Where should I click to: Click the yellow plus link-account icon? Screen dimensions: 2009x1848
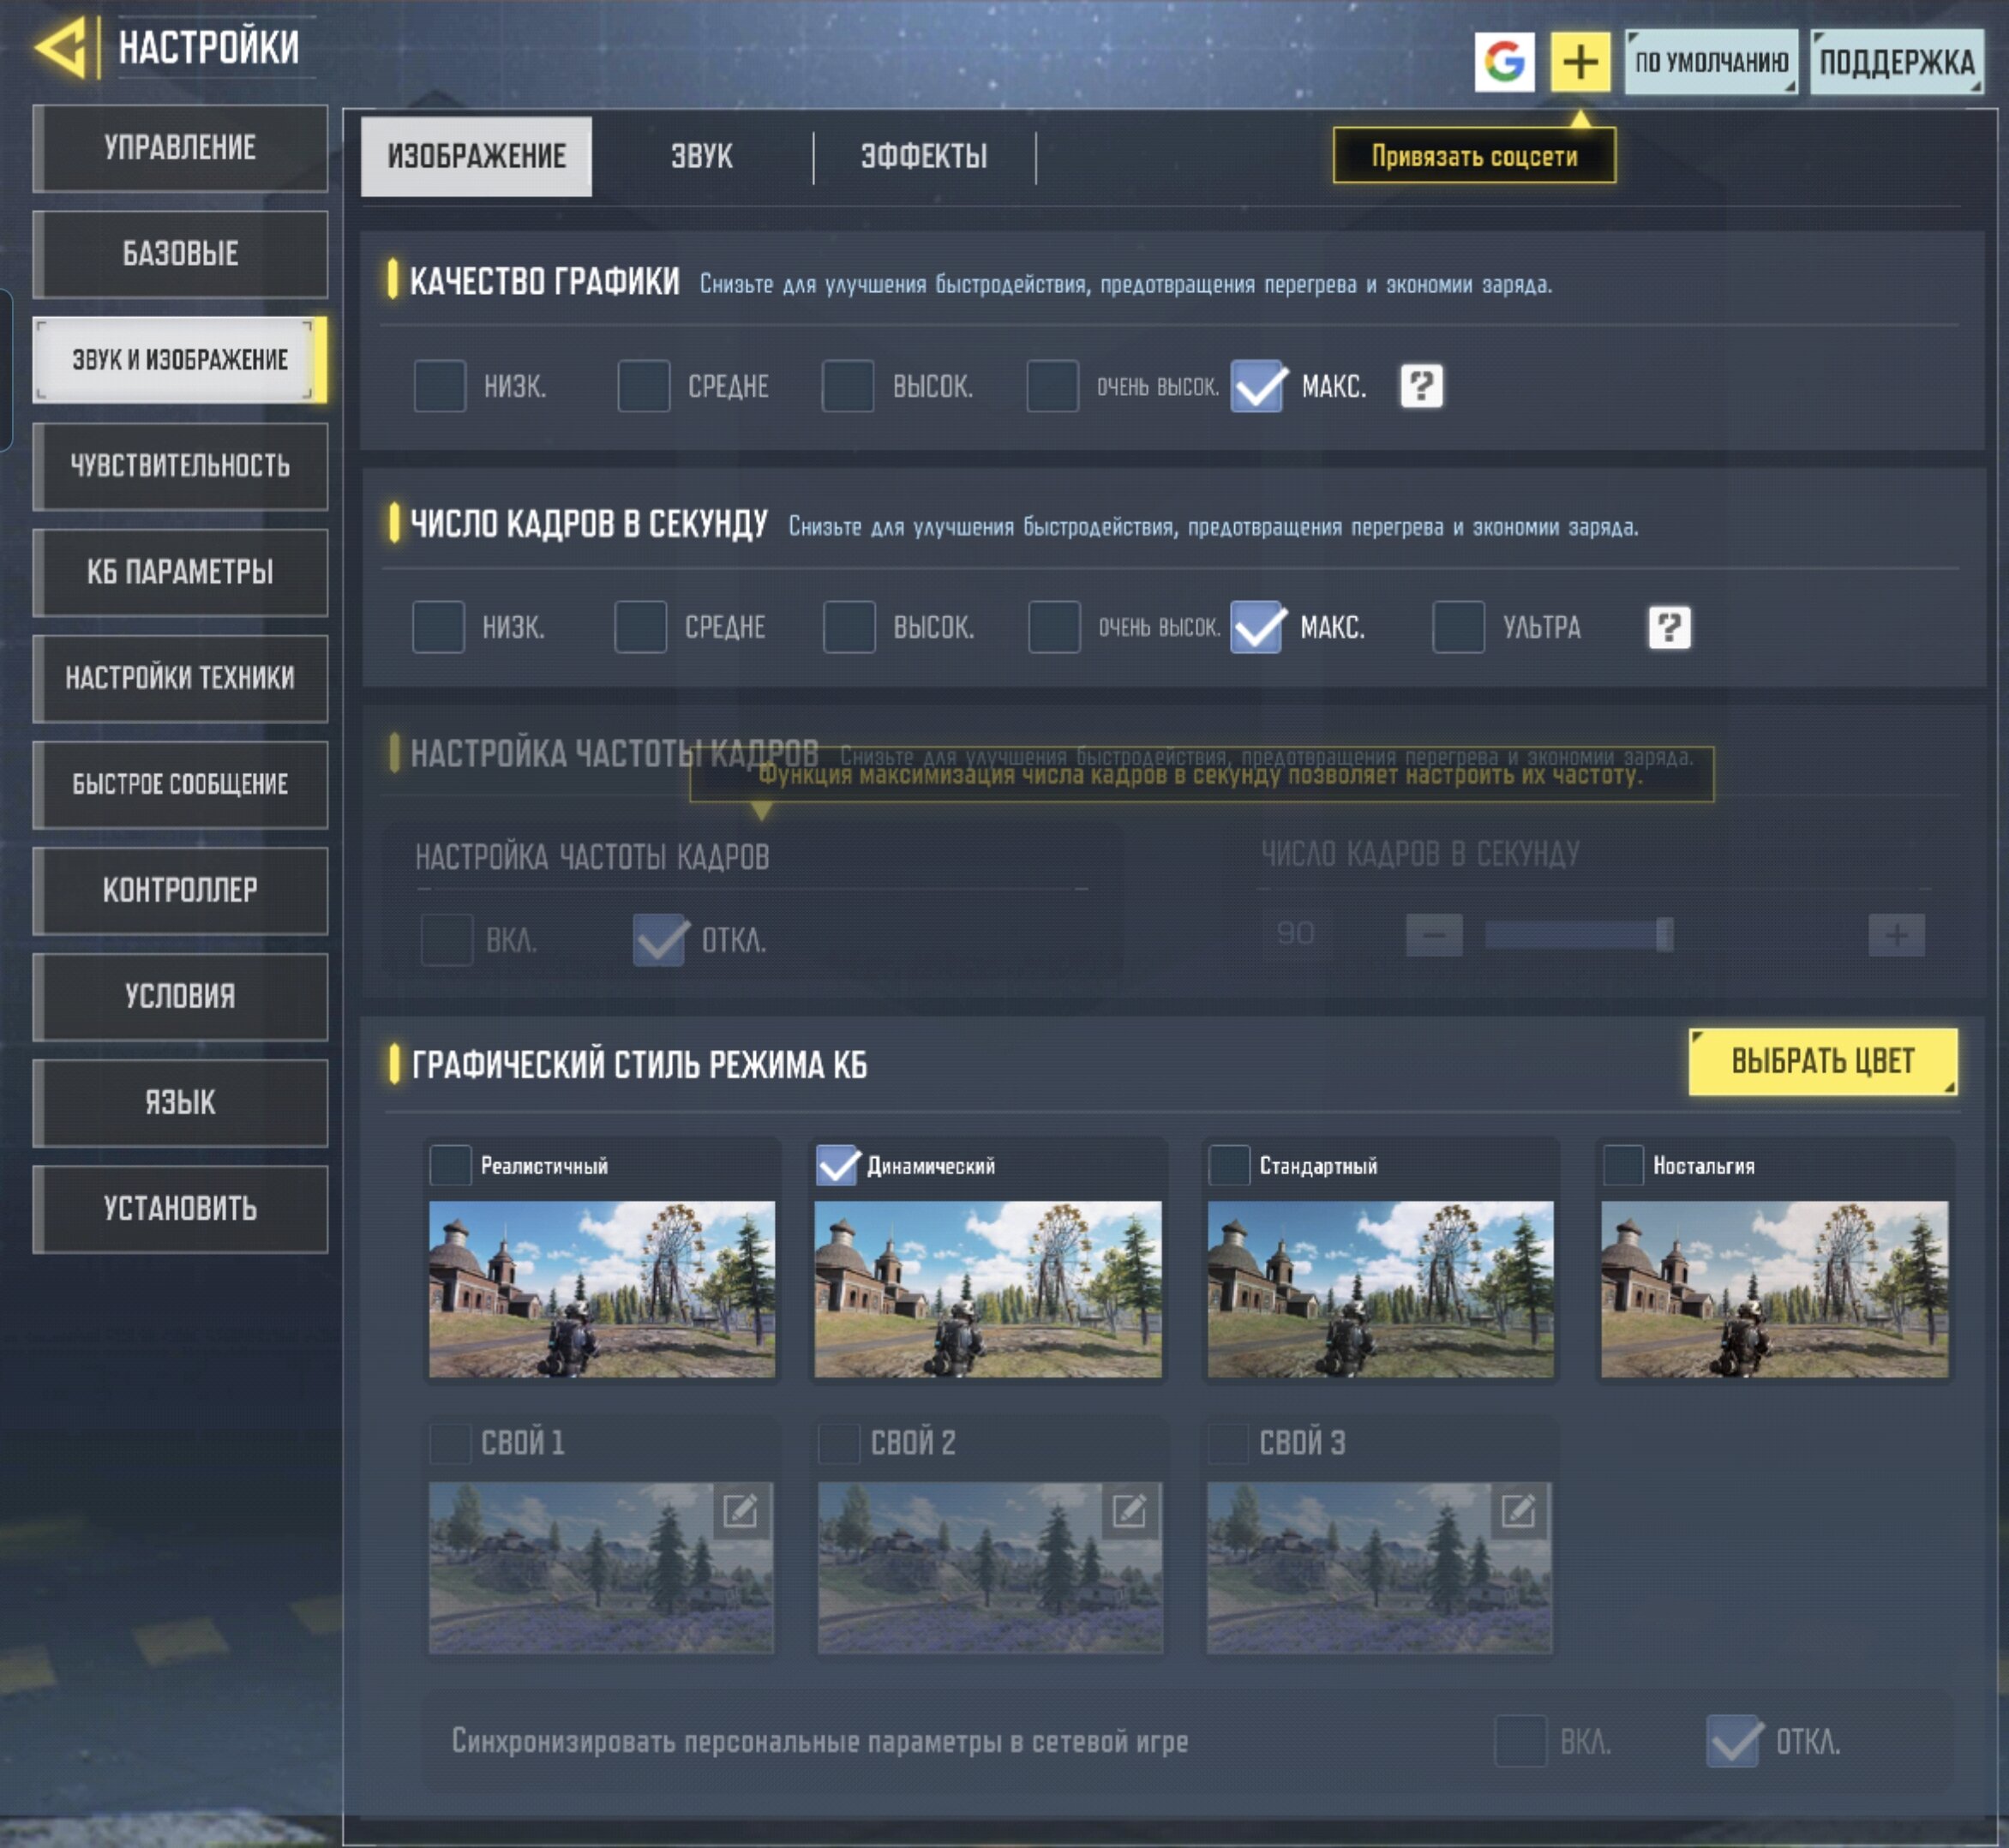(1580, 62)
